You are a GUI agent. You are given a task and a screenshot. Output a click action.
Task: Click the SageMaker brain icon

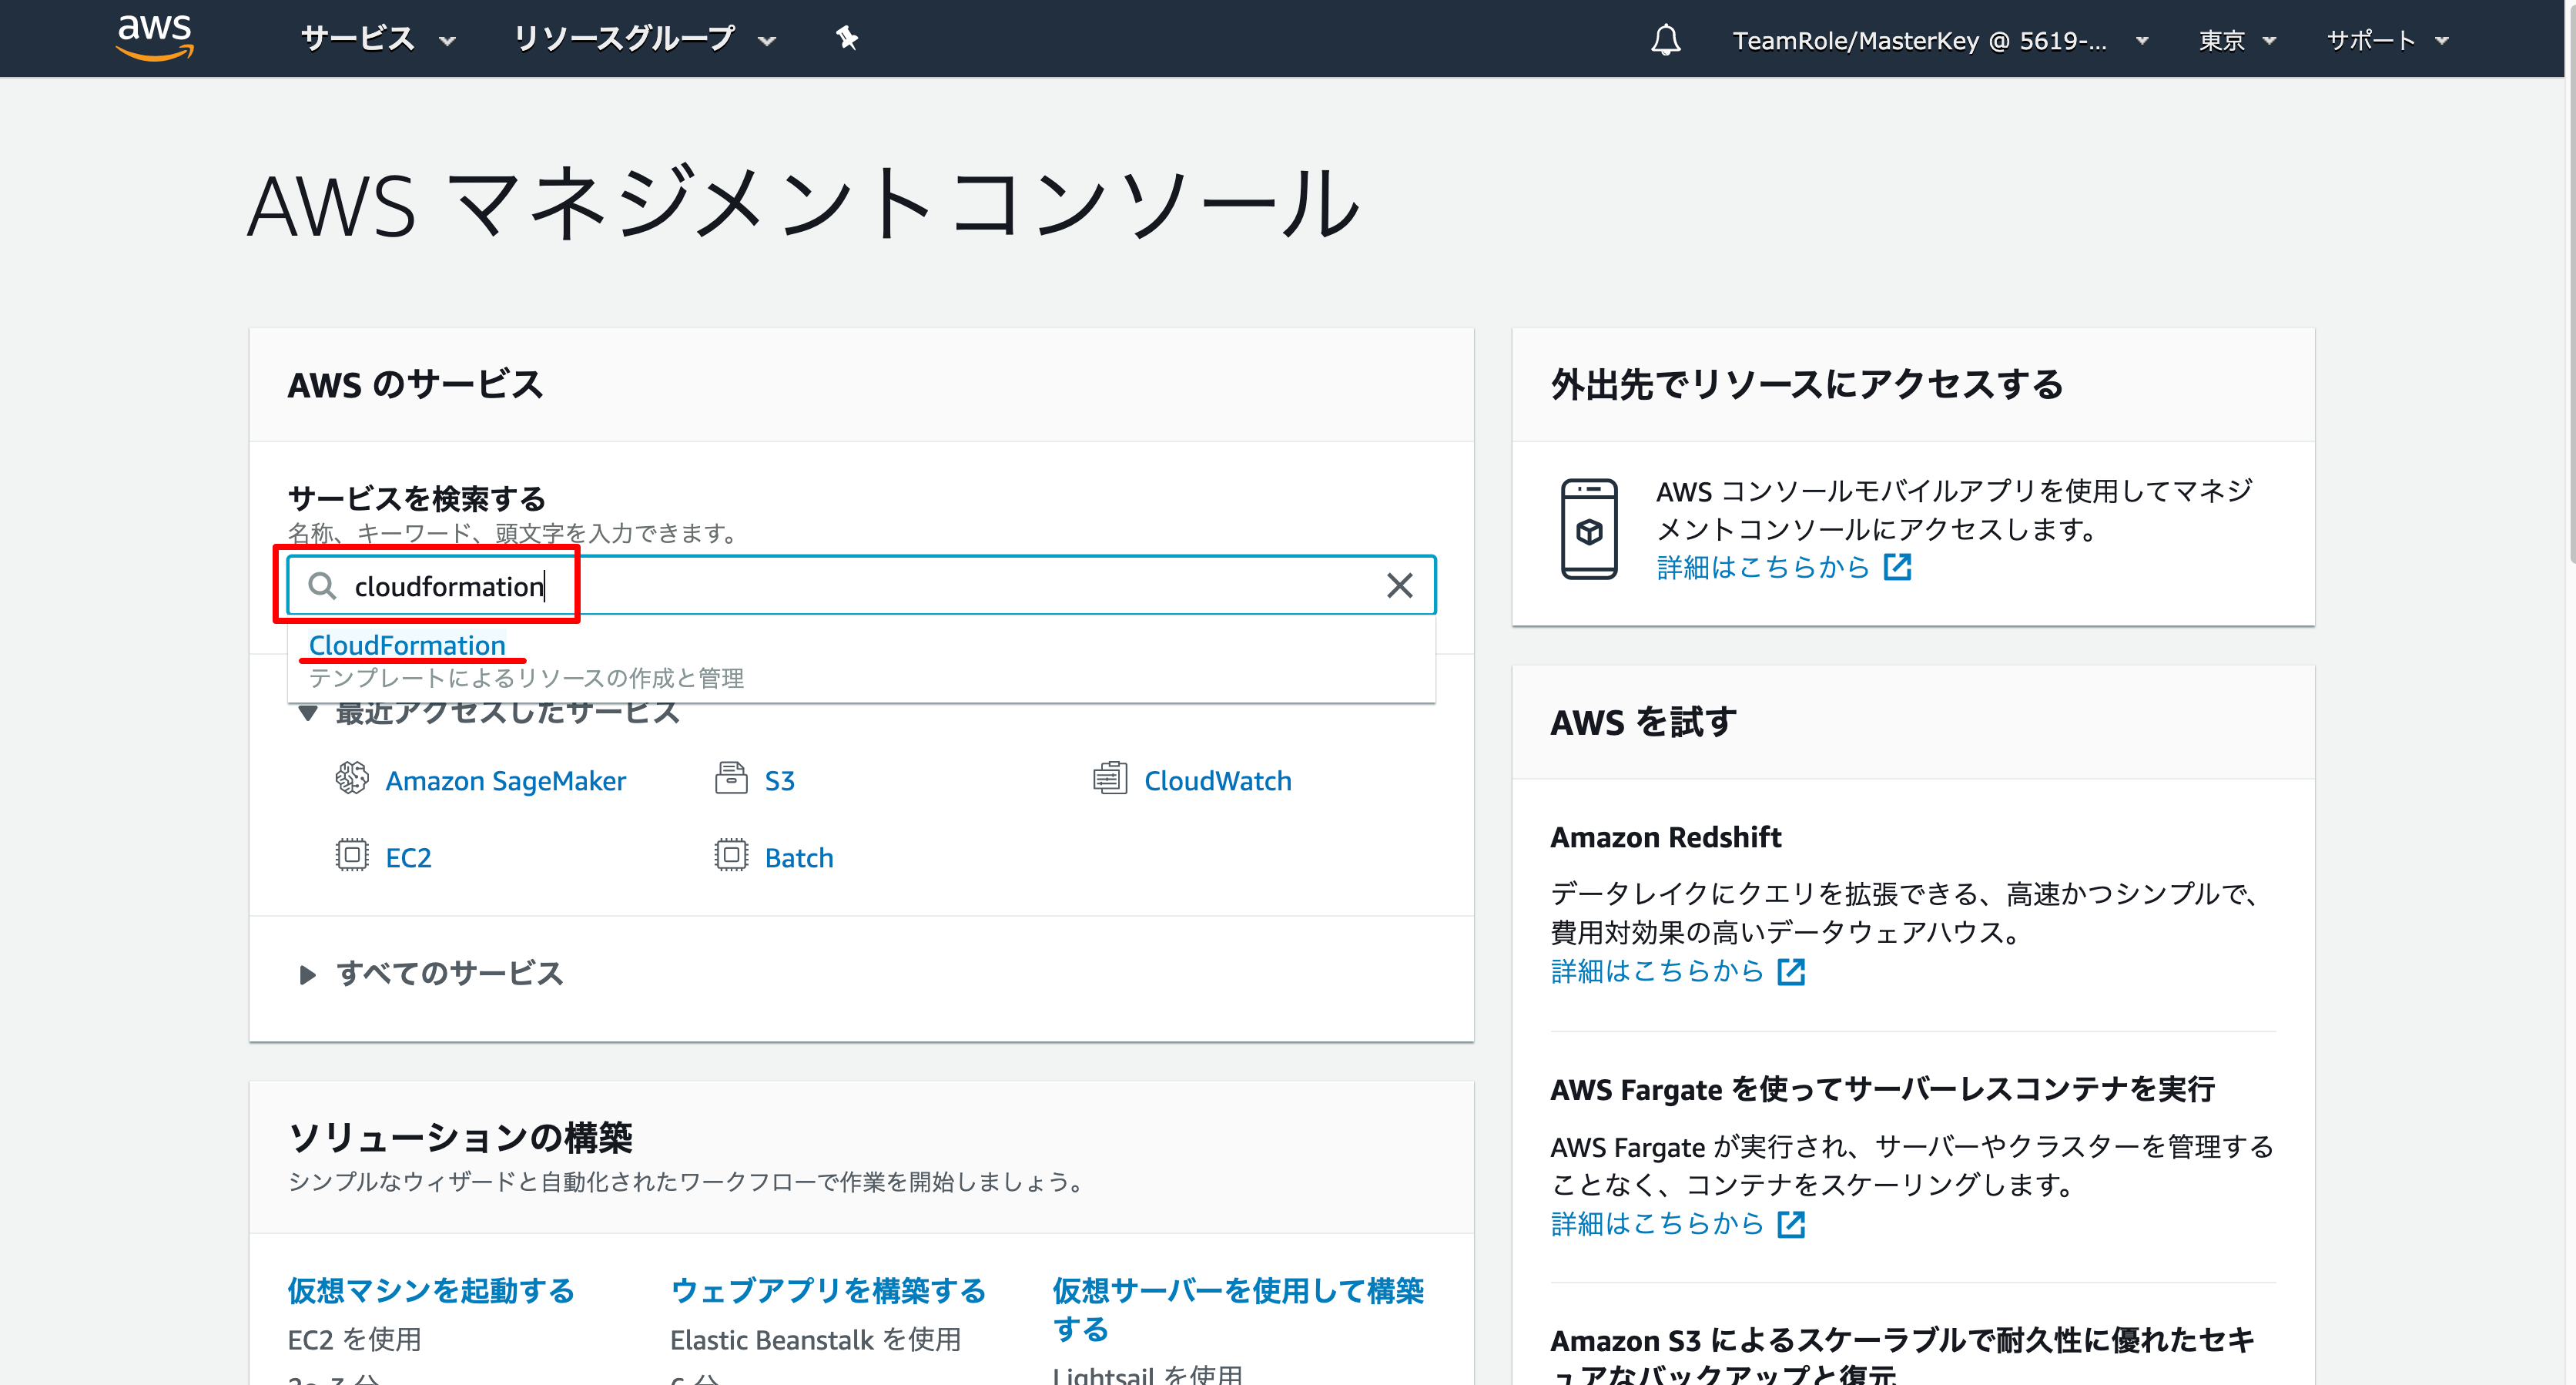coord(352,778)
